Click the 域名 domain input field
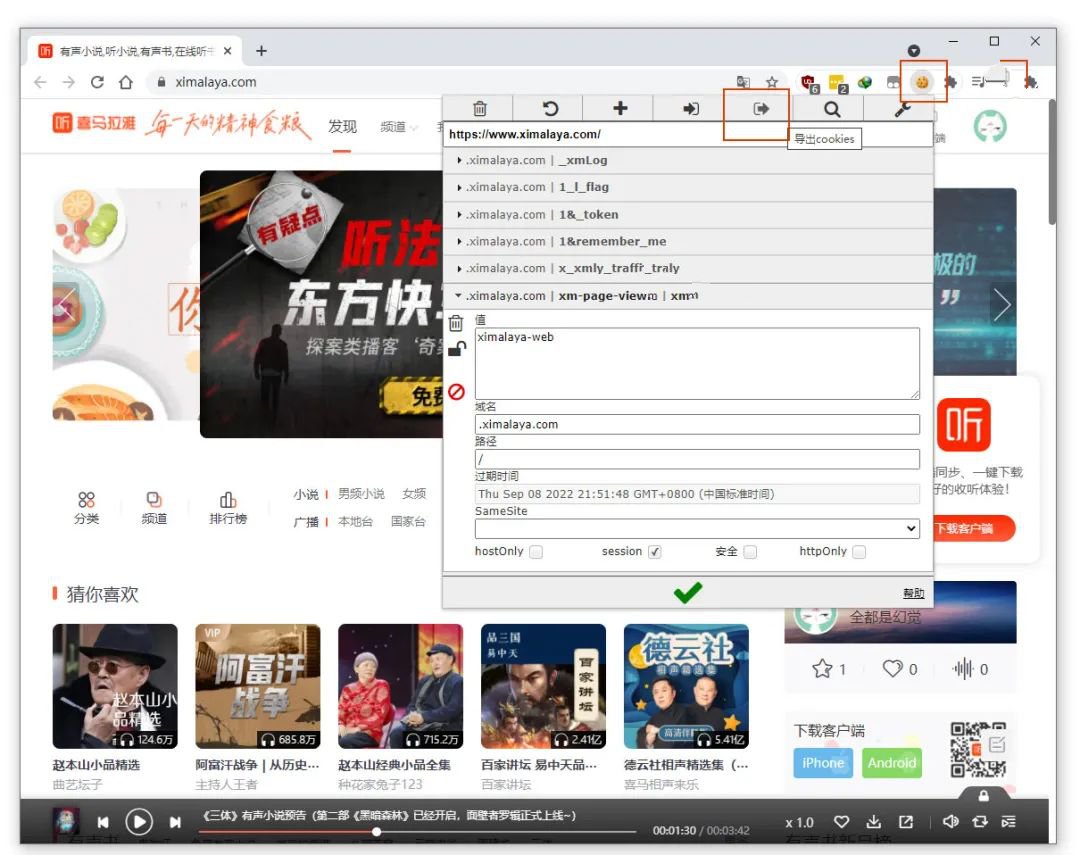1080x855 pixels. [697, 424]
